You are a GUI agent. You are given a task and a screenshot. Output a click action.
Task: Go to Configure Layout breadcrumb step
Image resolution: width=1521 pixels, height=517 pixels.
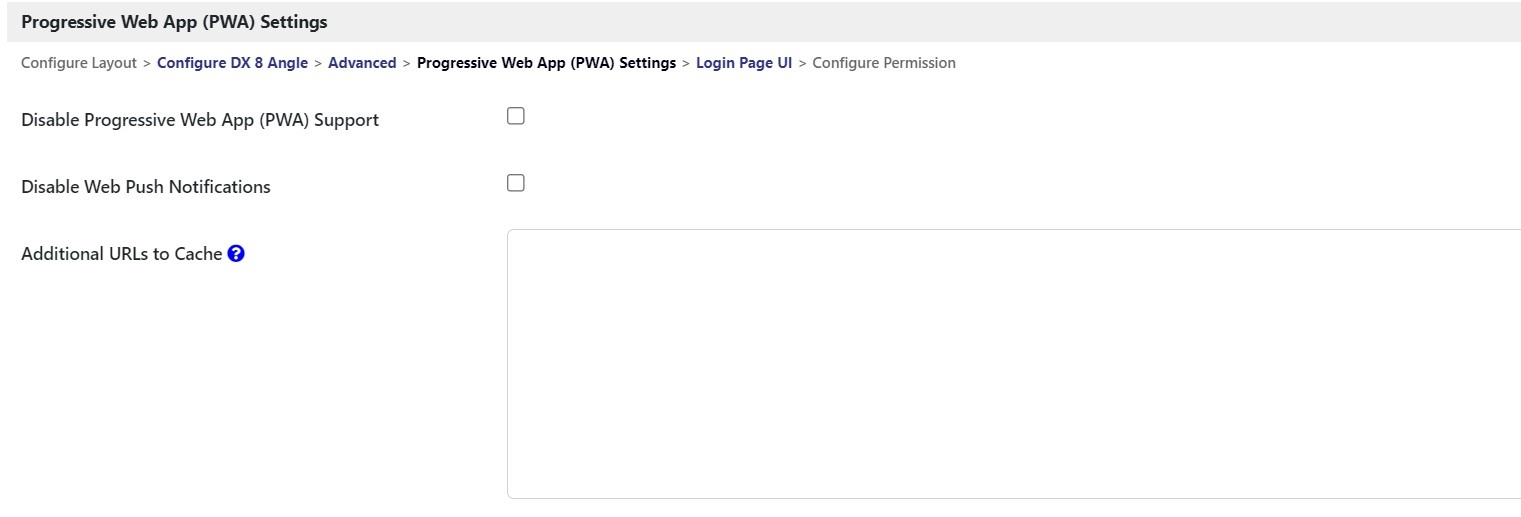(x=79, y=63)
